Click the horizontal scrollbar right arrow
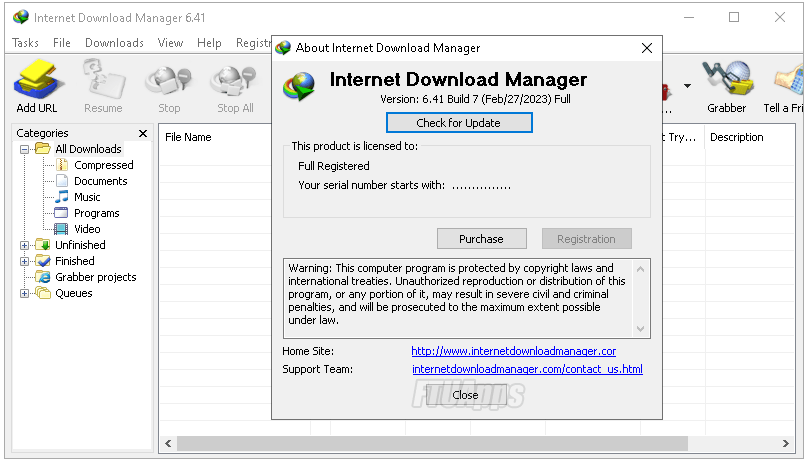The height and width of the screenshot is (462, 807). coord(785,443)
